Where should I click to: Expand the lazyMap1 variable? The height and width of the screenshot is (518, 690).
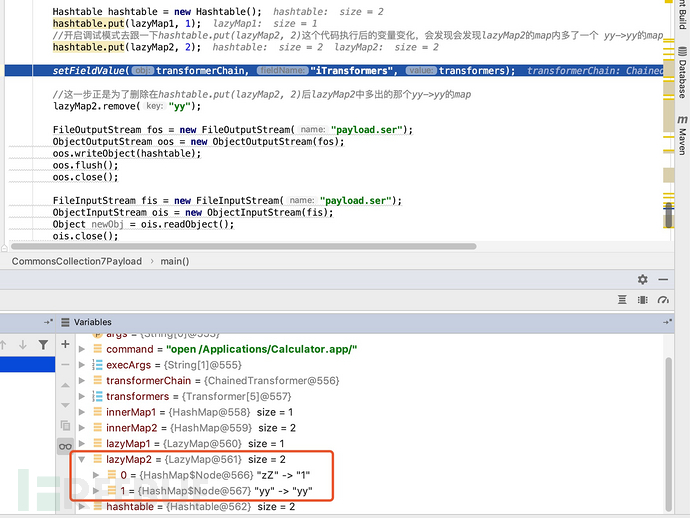(82, 444)
